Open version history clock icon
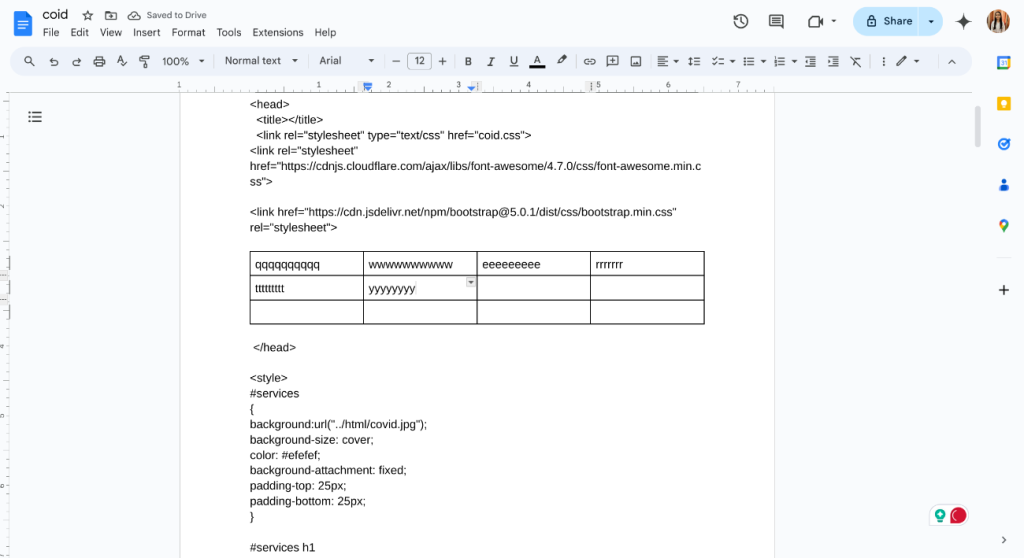 [x=741, y=21]
